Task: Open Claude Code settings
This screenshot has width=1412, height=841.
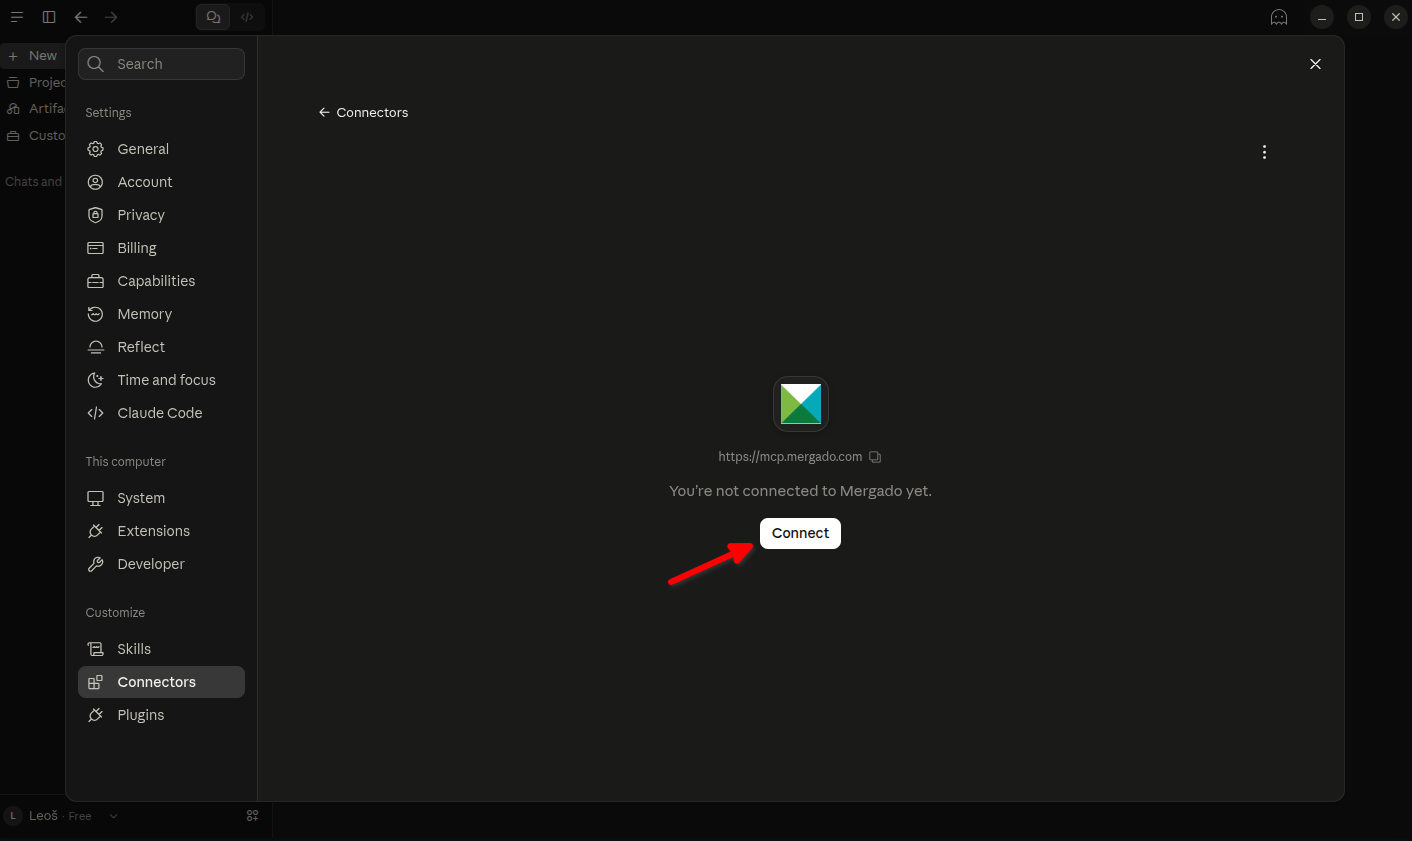Action: (x=161, y=413)
